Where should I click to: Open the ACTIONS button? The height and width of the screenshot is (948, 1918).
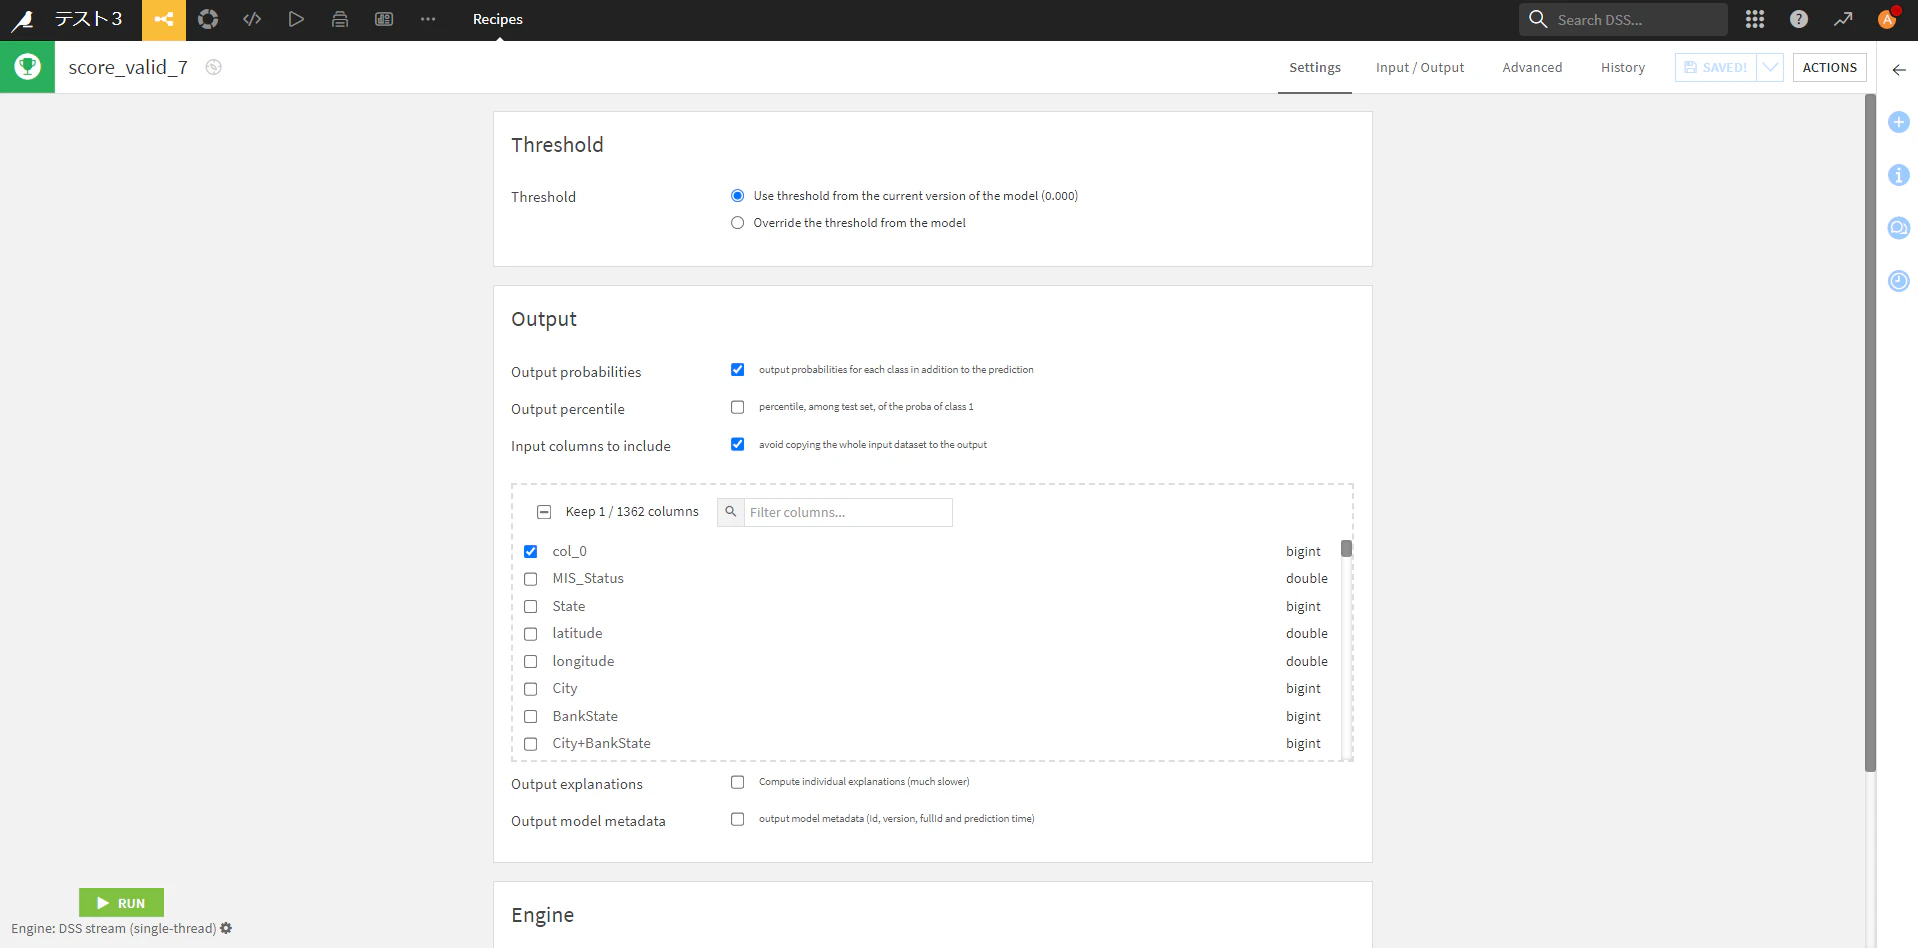pos(1829,67)
